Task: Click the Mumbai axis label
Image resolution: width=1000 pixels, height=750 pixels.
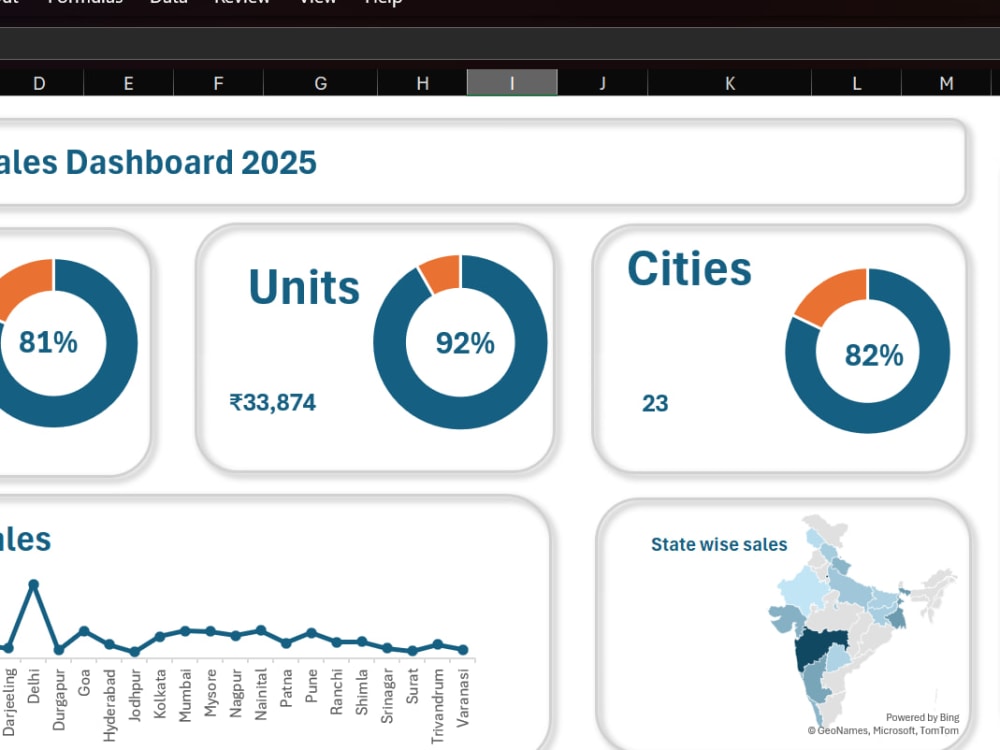Action: 185,695
